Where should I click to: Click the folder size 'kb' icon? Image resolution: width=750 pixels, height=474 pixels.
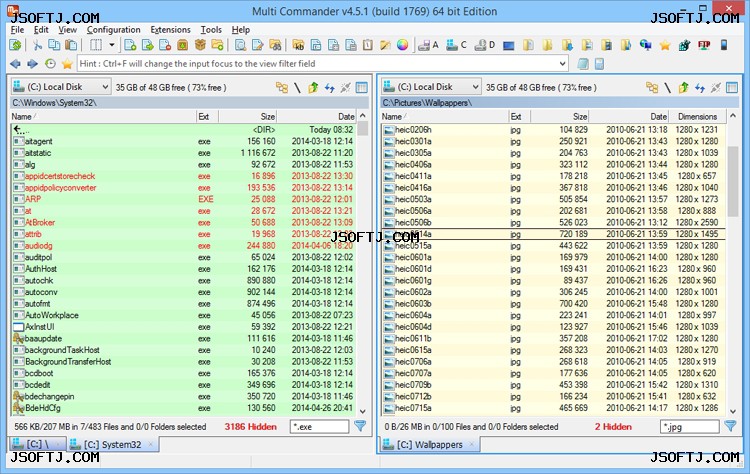(298, 45)
